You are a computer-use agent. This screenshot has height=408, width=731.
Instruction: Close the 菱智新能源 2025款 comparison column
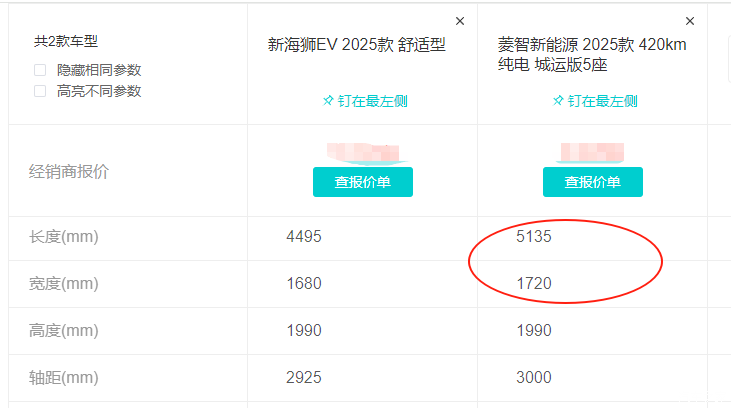pyautogui.click(x=690, y=21)
